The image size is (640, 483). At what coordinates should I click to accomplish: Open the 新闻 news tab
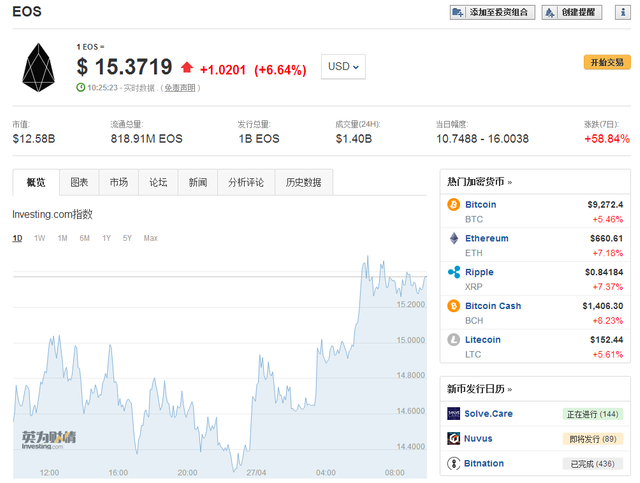pyautogui.click(x=198, y=183)
